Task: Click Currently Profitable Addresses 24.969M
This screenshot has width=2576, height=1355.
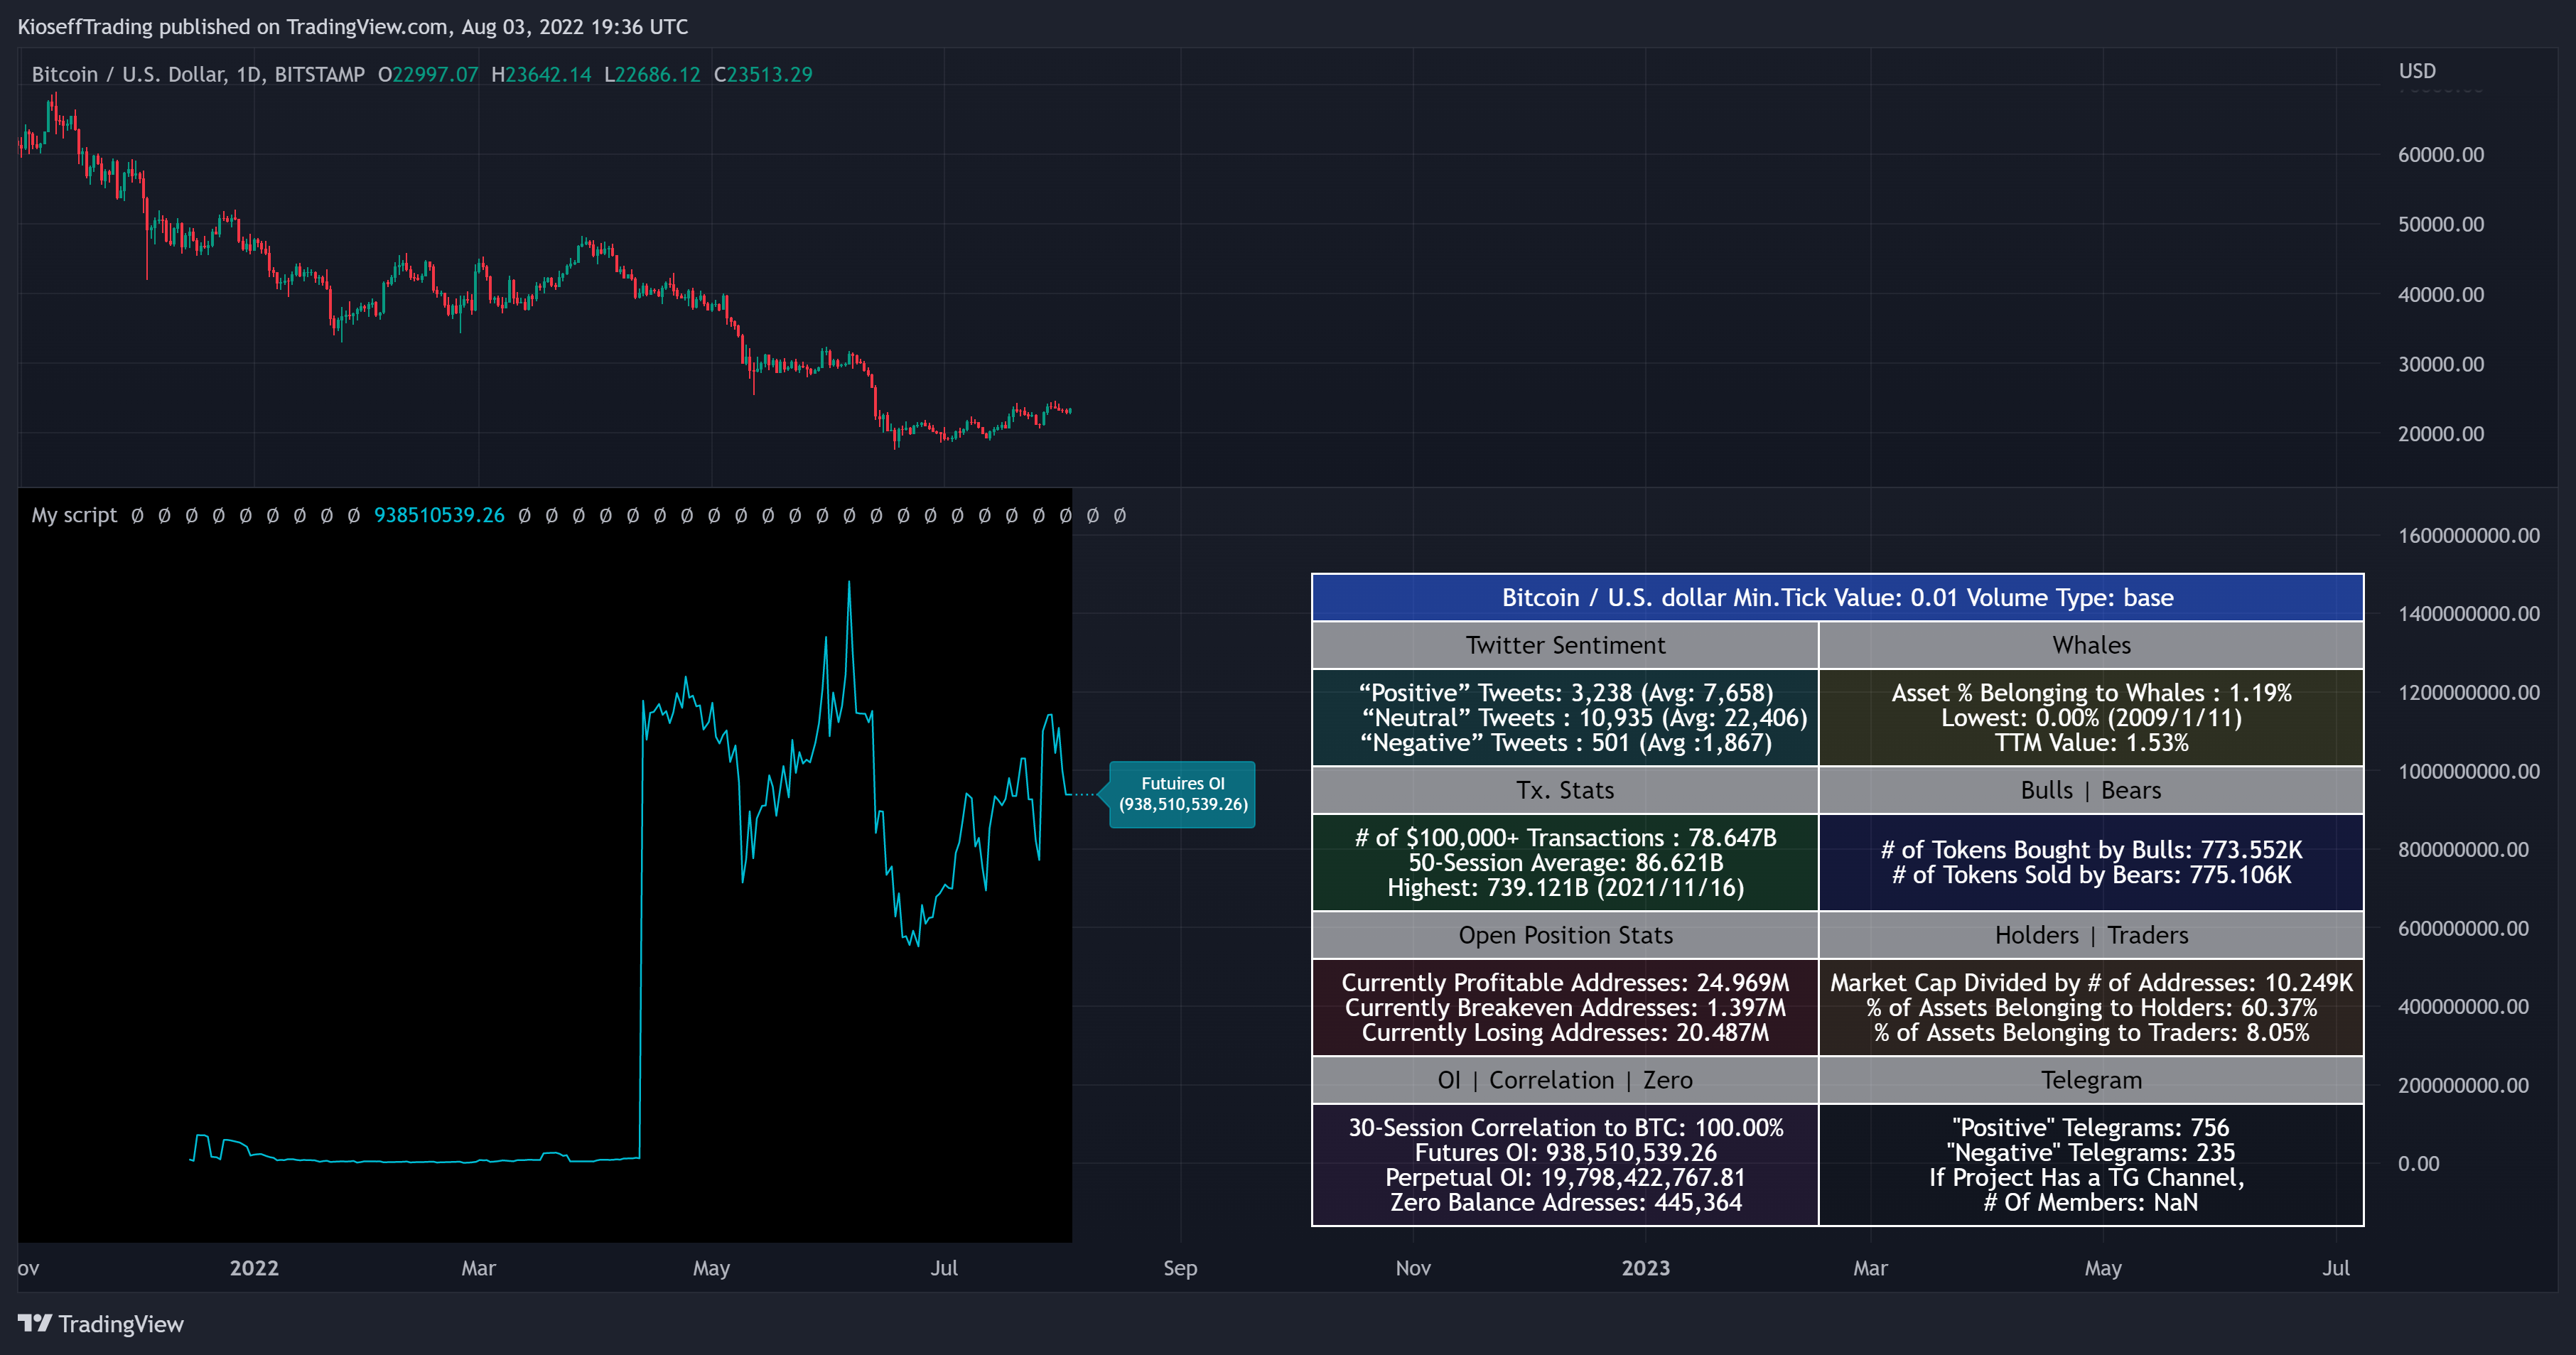Action: (x=1565, y=983)
